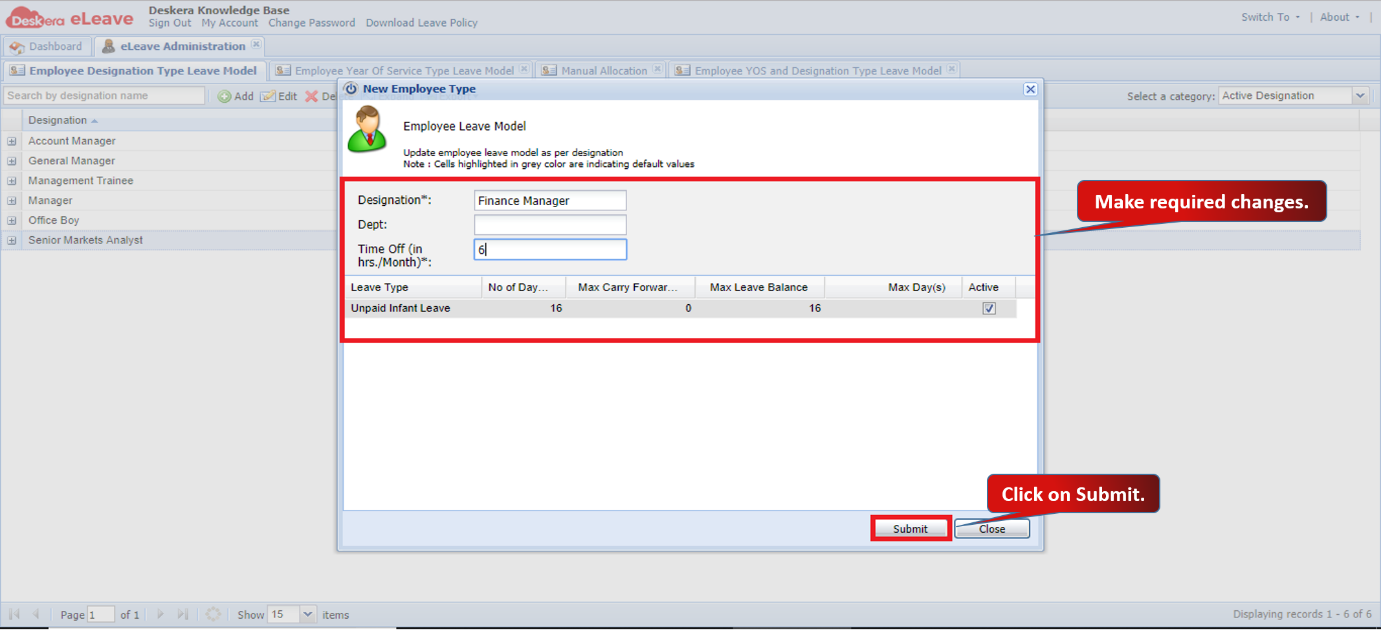The height and width of the screenshot is (631, 1381).
Task: Go to the previous page
Action: click(x=36, y=614)
